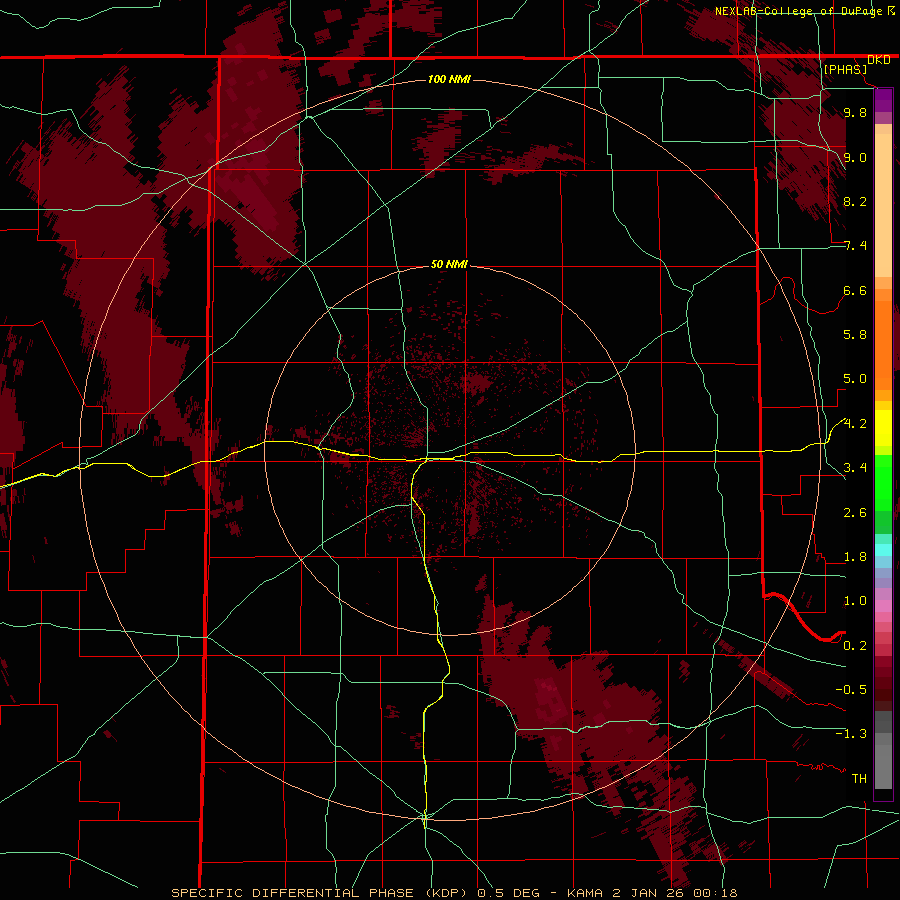This screenshot has width=900, height=900.
Task: Click the [PHAS] unit label
Action: click(x=845, y=69)
